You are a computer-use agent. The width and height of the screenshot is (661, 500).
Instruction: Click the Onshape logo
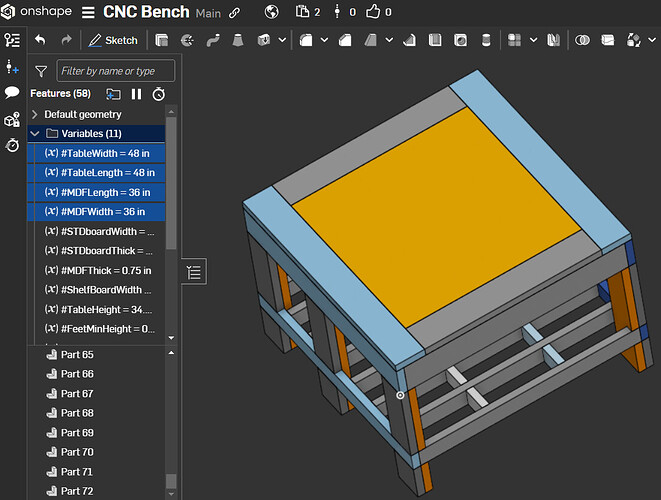coord(36,11)
